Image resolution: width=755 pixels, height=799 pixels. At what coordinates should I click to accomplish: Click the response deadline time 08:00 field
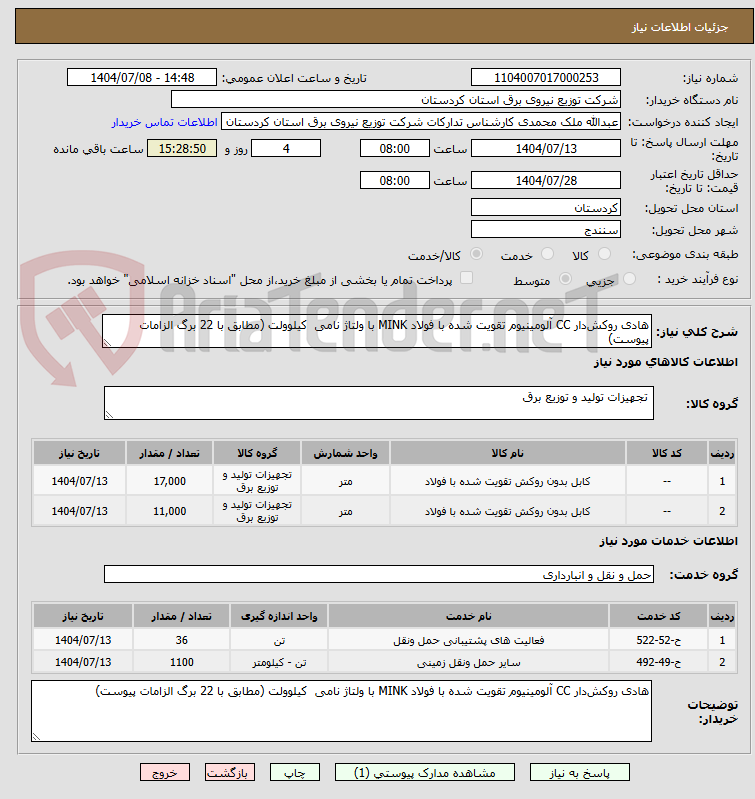[x=395, y=148]
